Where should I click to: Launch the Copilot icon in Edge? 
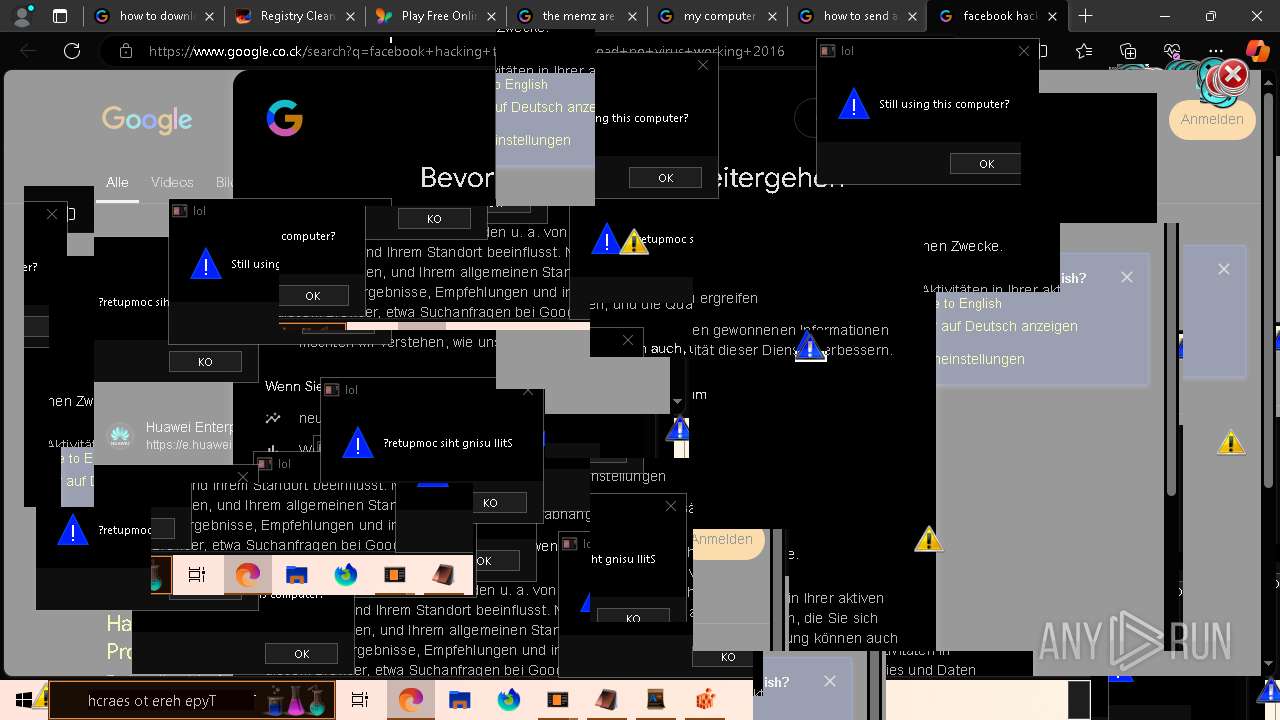[1257, 51]
